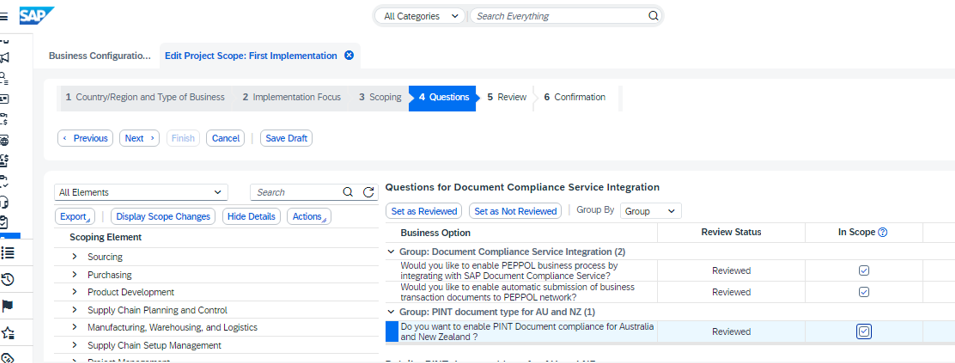
Task: Click the Save Draft button
Action: click(286, 138)
